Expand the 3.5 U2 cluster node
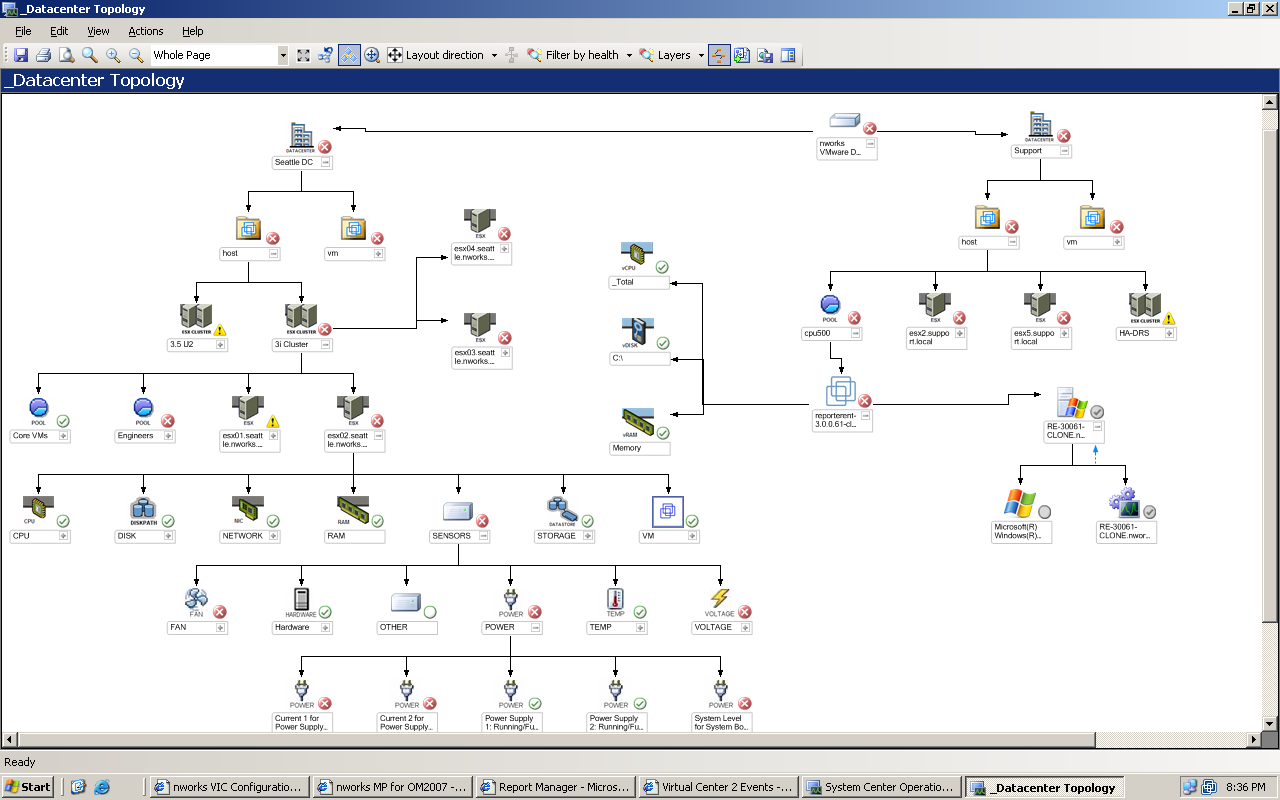 221,344
